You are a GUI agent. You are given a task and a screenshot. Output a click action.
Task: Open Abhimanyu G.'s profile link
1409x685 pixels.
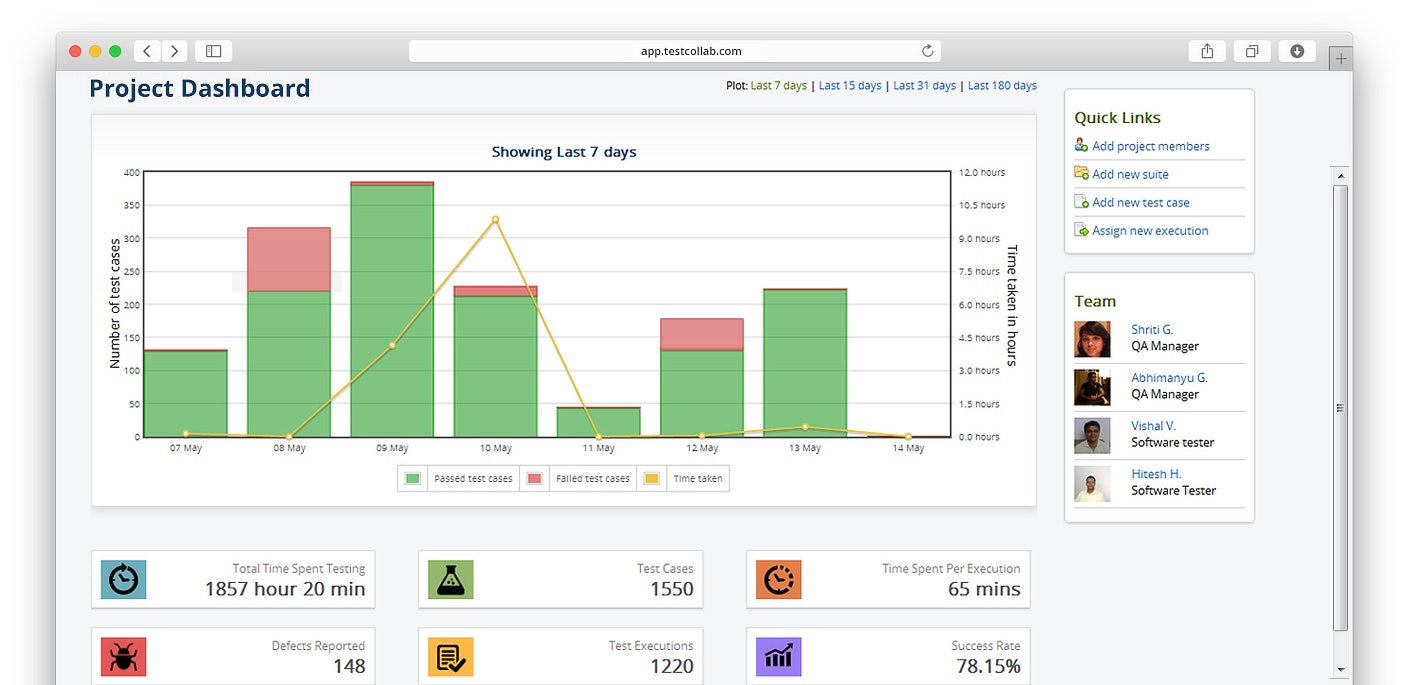coord(1169,377)
